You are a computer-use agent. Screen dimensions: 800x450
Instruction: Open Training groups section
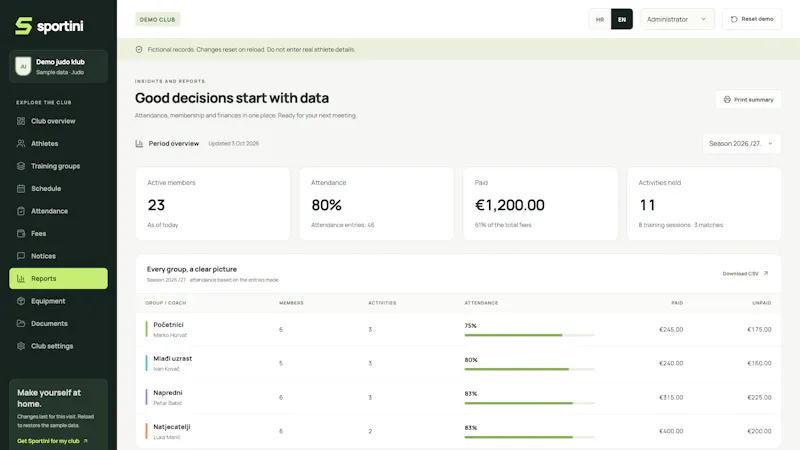coord(58,166)
